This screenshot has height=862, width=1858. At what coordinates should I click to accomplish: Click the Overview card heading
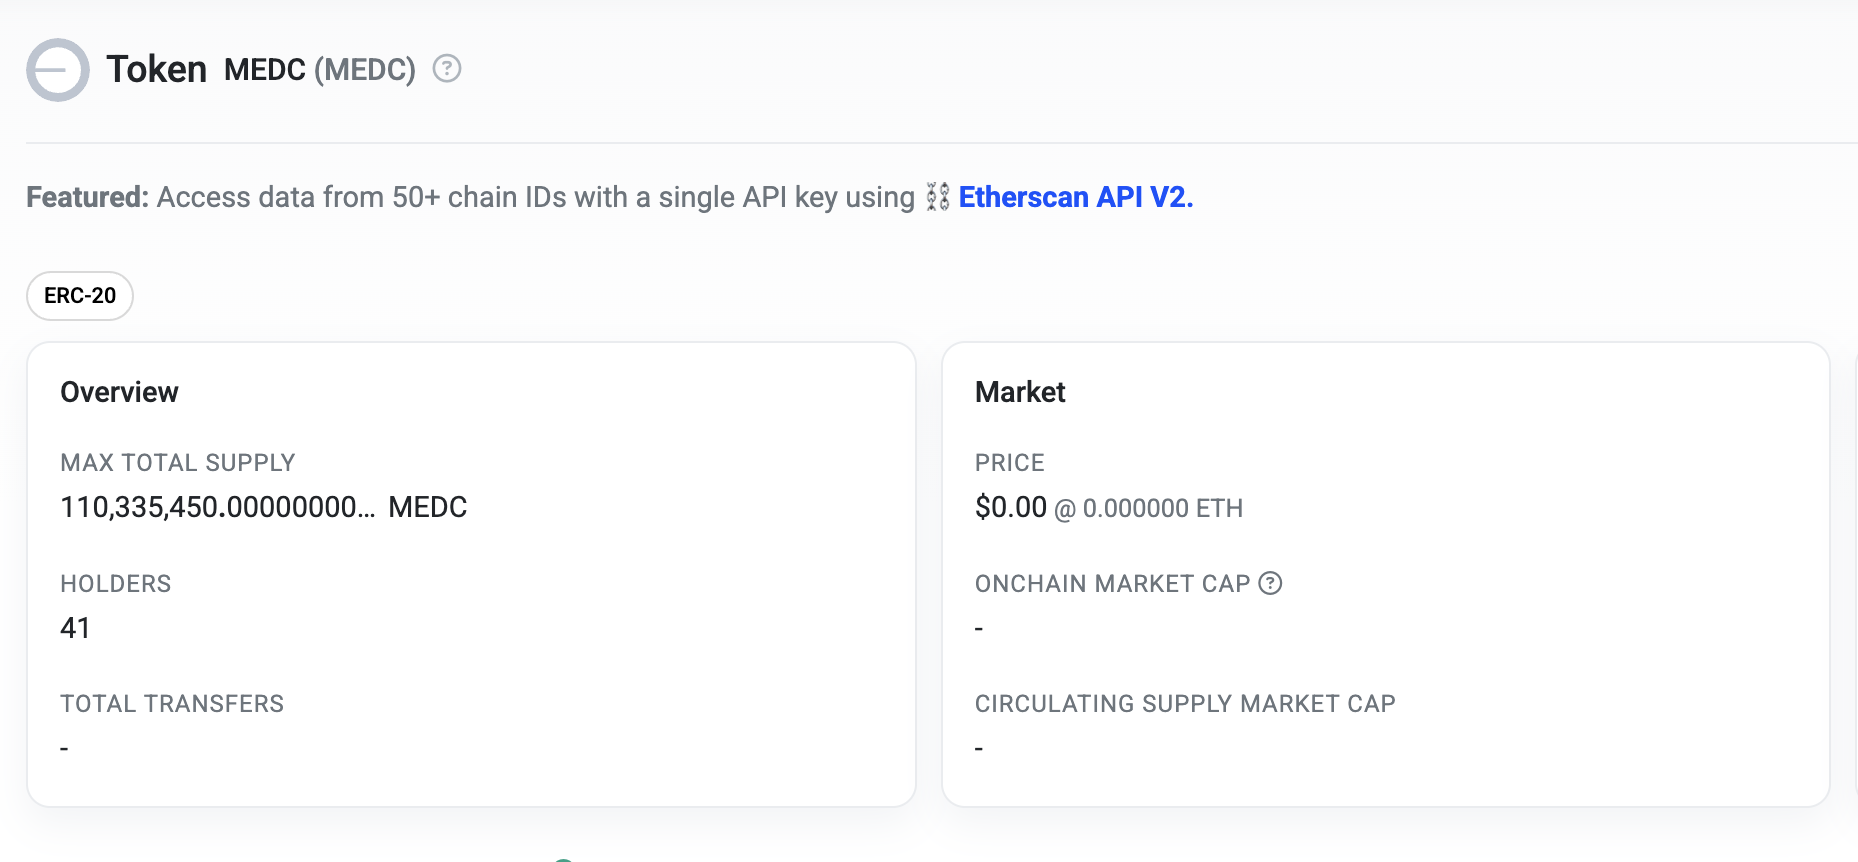119,392
